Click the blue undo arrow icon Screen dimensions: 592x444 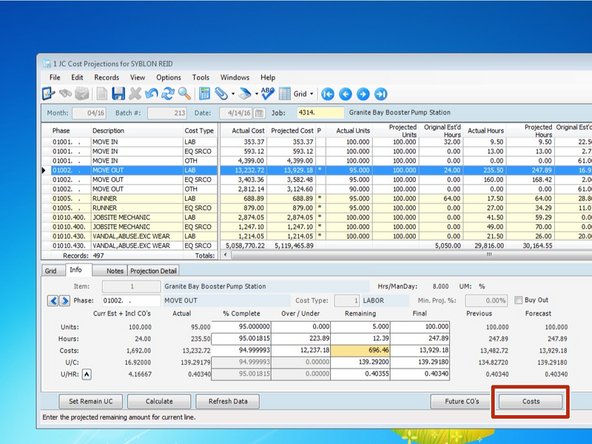pos(151,94)
